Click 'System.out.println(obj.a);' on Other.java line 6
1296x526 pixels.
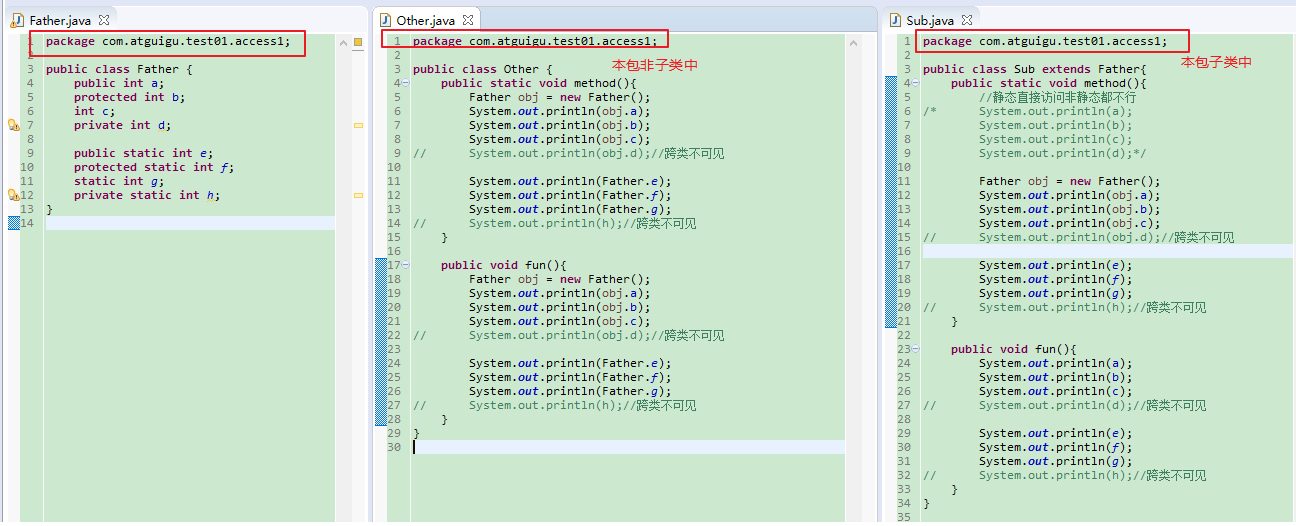click(560, 111)
